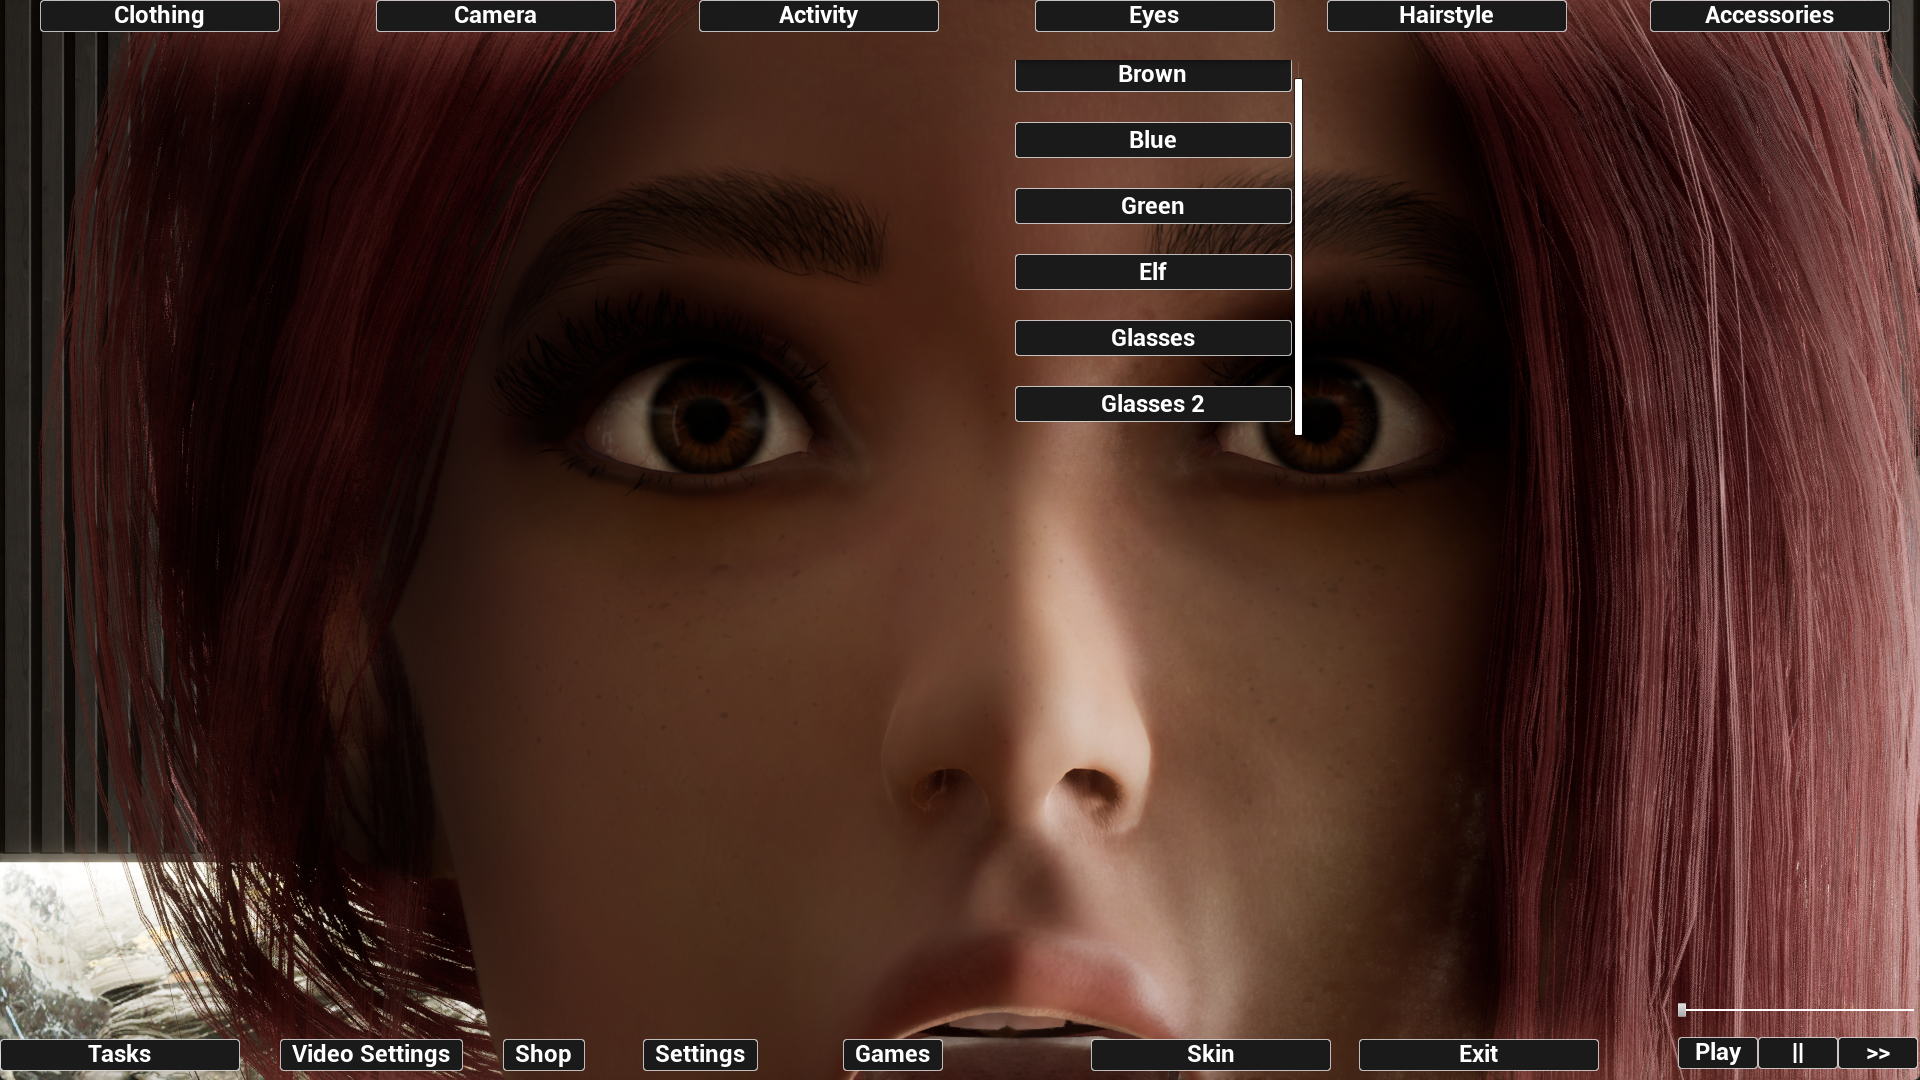The height and width of the screenshot is (1080, 1920).
Task: Equip the Glasses option
Action: 1152,338
